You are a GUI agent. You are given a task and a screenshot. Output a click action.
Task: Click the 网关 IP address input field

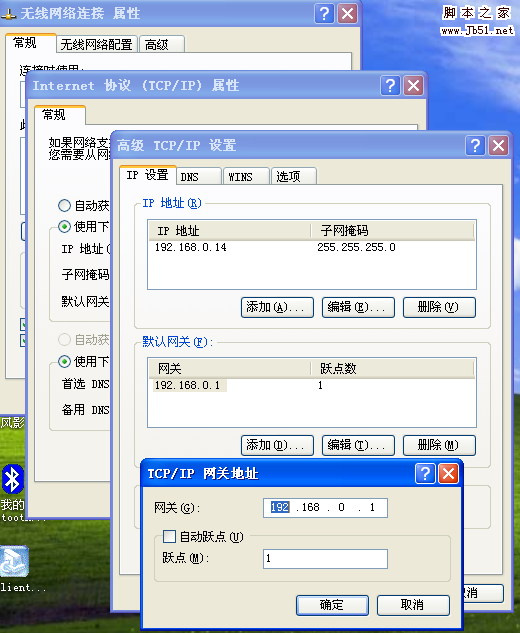coord(325,507)
